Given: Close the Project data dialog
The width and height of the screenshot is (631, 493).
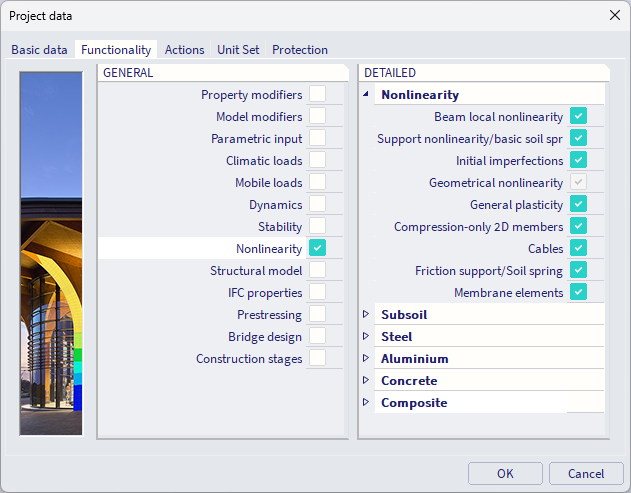Looking at the screenshot, I should click(x=614, y=15).
